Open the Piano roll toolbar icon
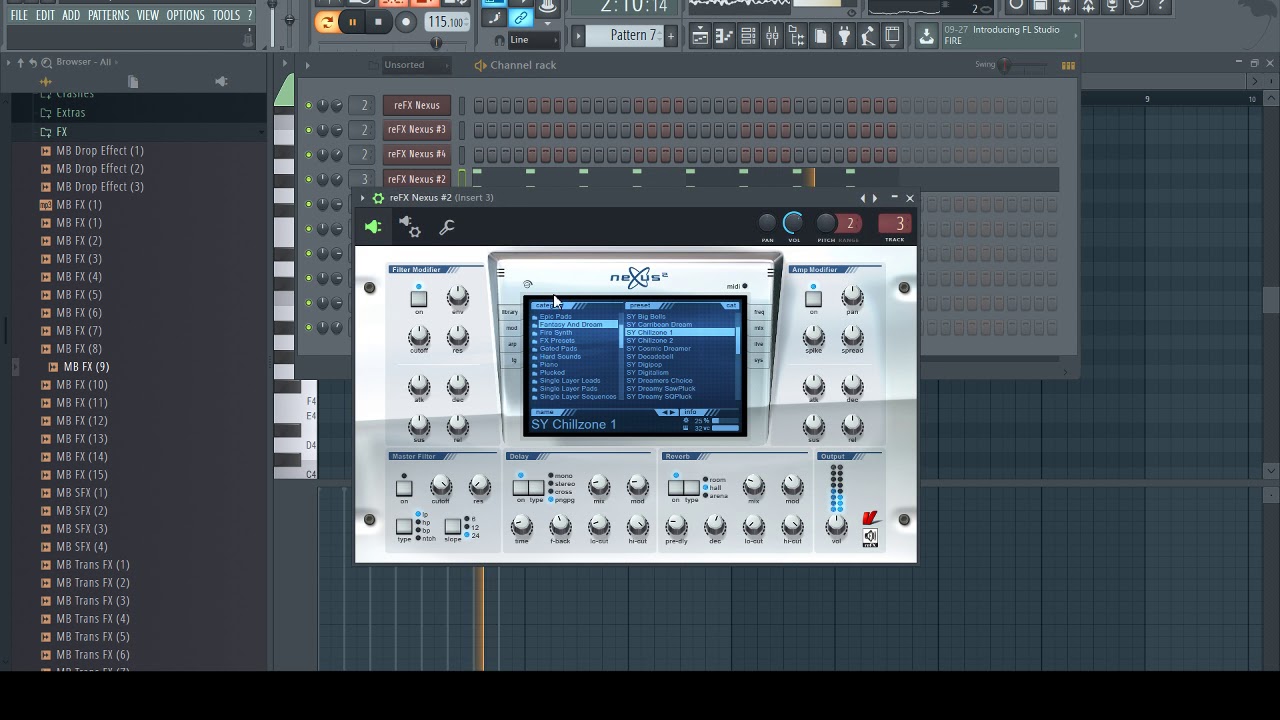 [724, 37]
